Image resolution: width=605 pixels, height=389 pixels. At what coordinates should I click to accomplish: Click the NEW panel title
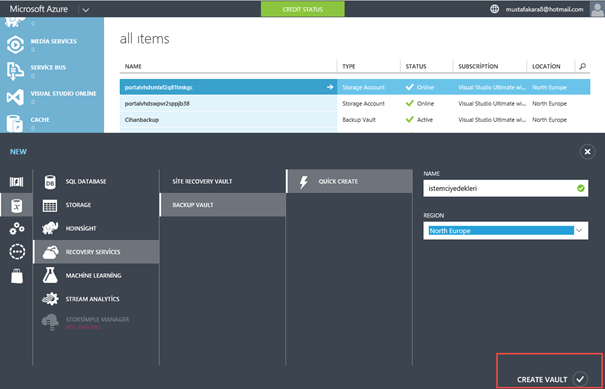(x=18, y=152)
